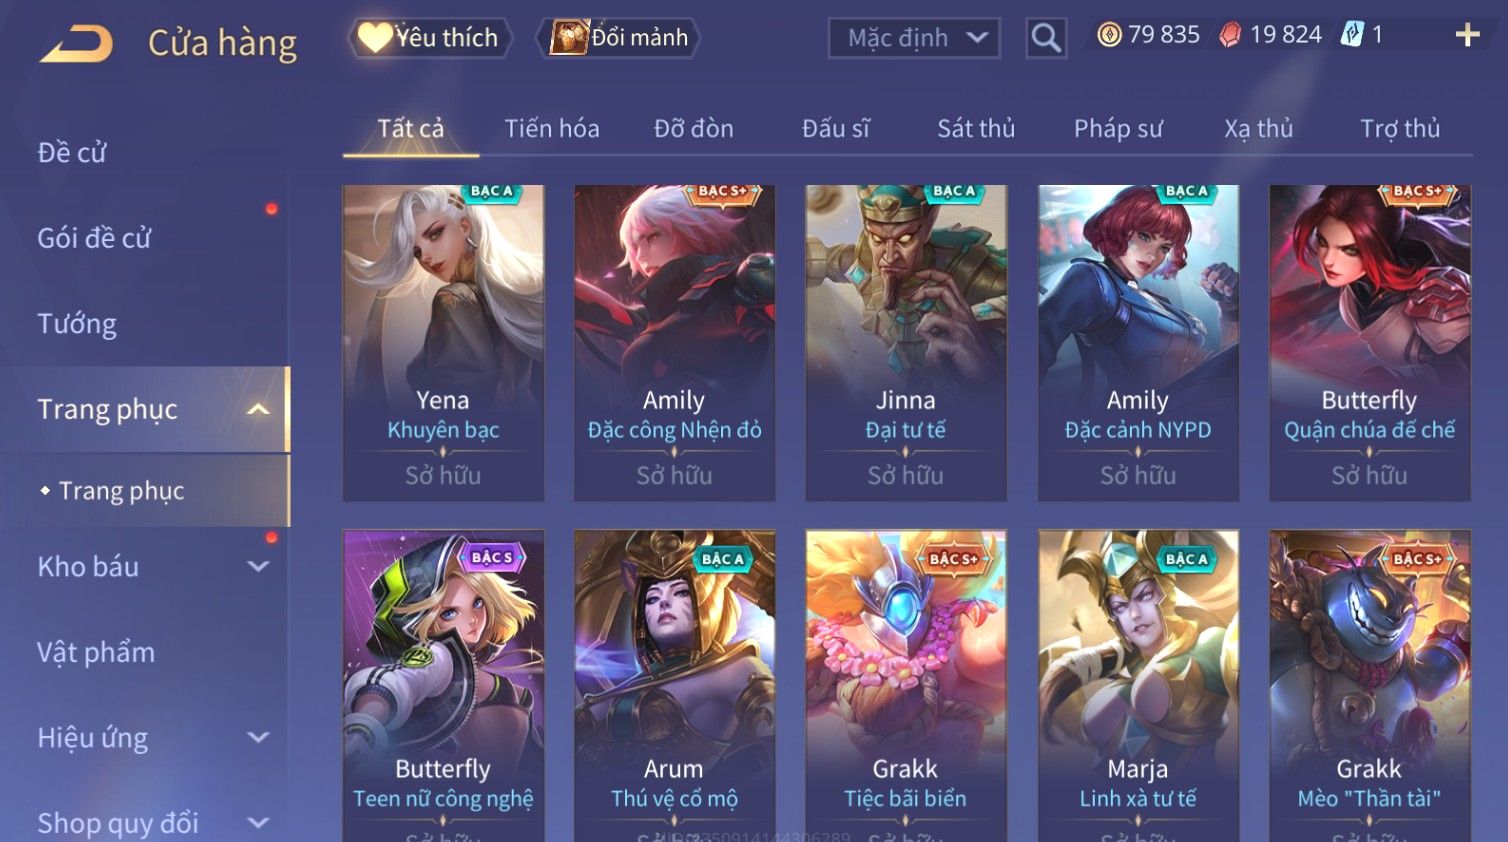Collapse the Trang phục sidebar section

click(258, 409)
